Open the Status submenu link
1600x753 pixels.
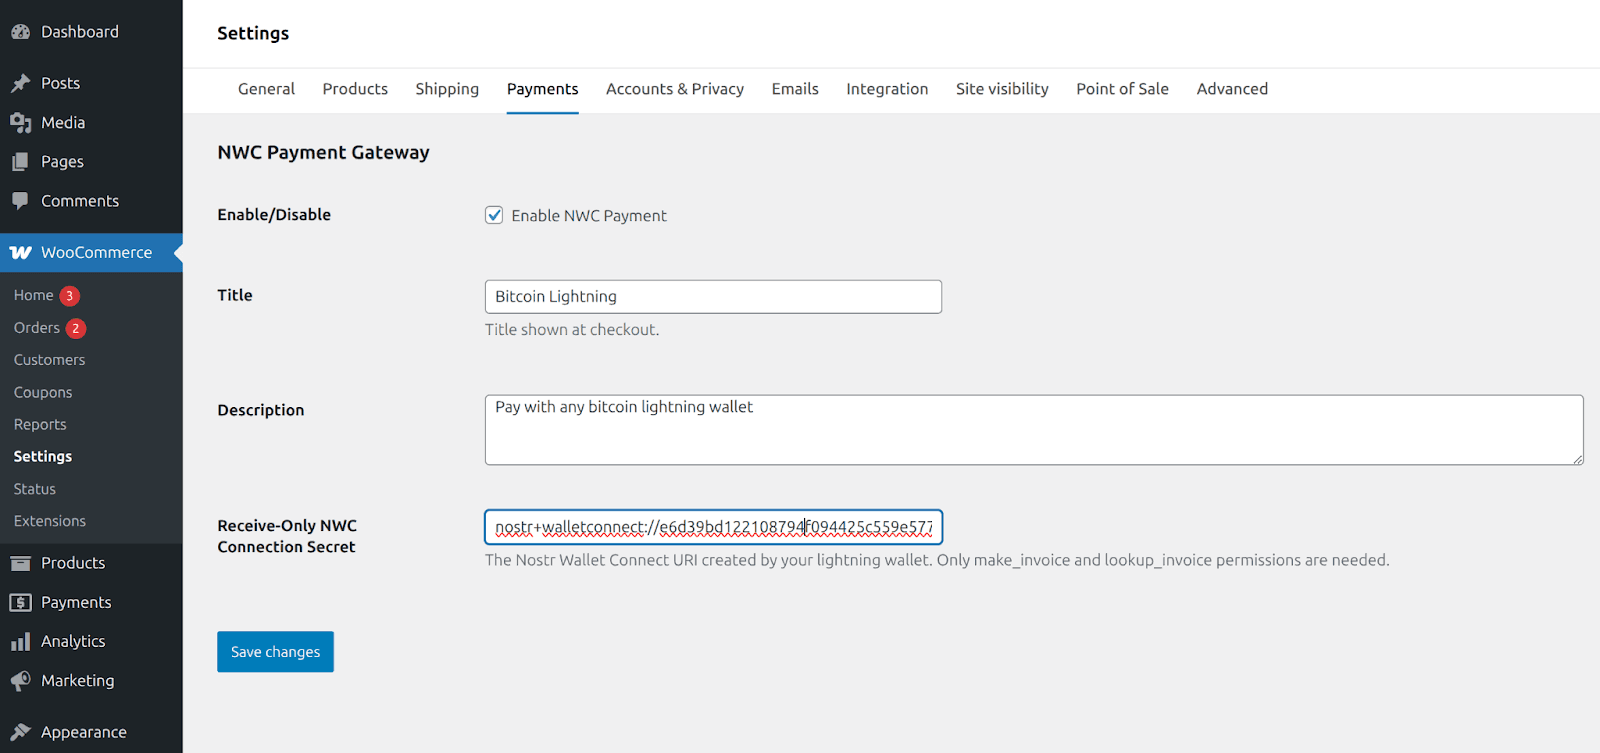[35, 489]
